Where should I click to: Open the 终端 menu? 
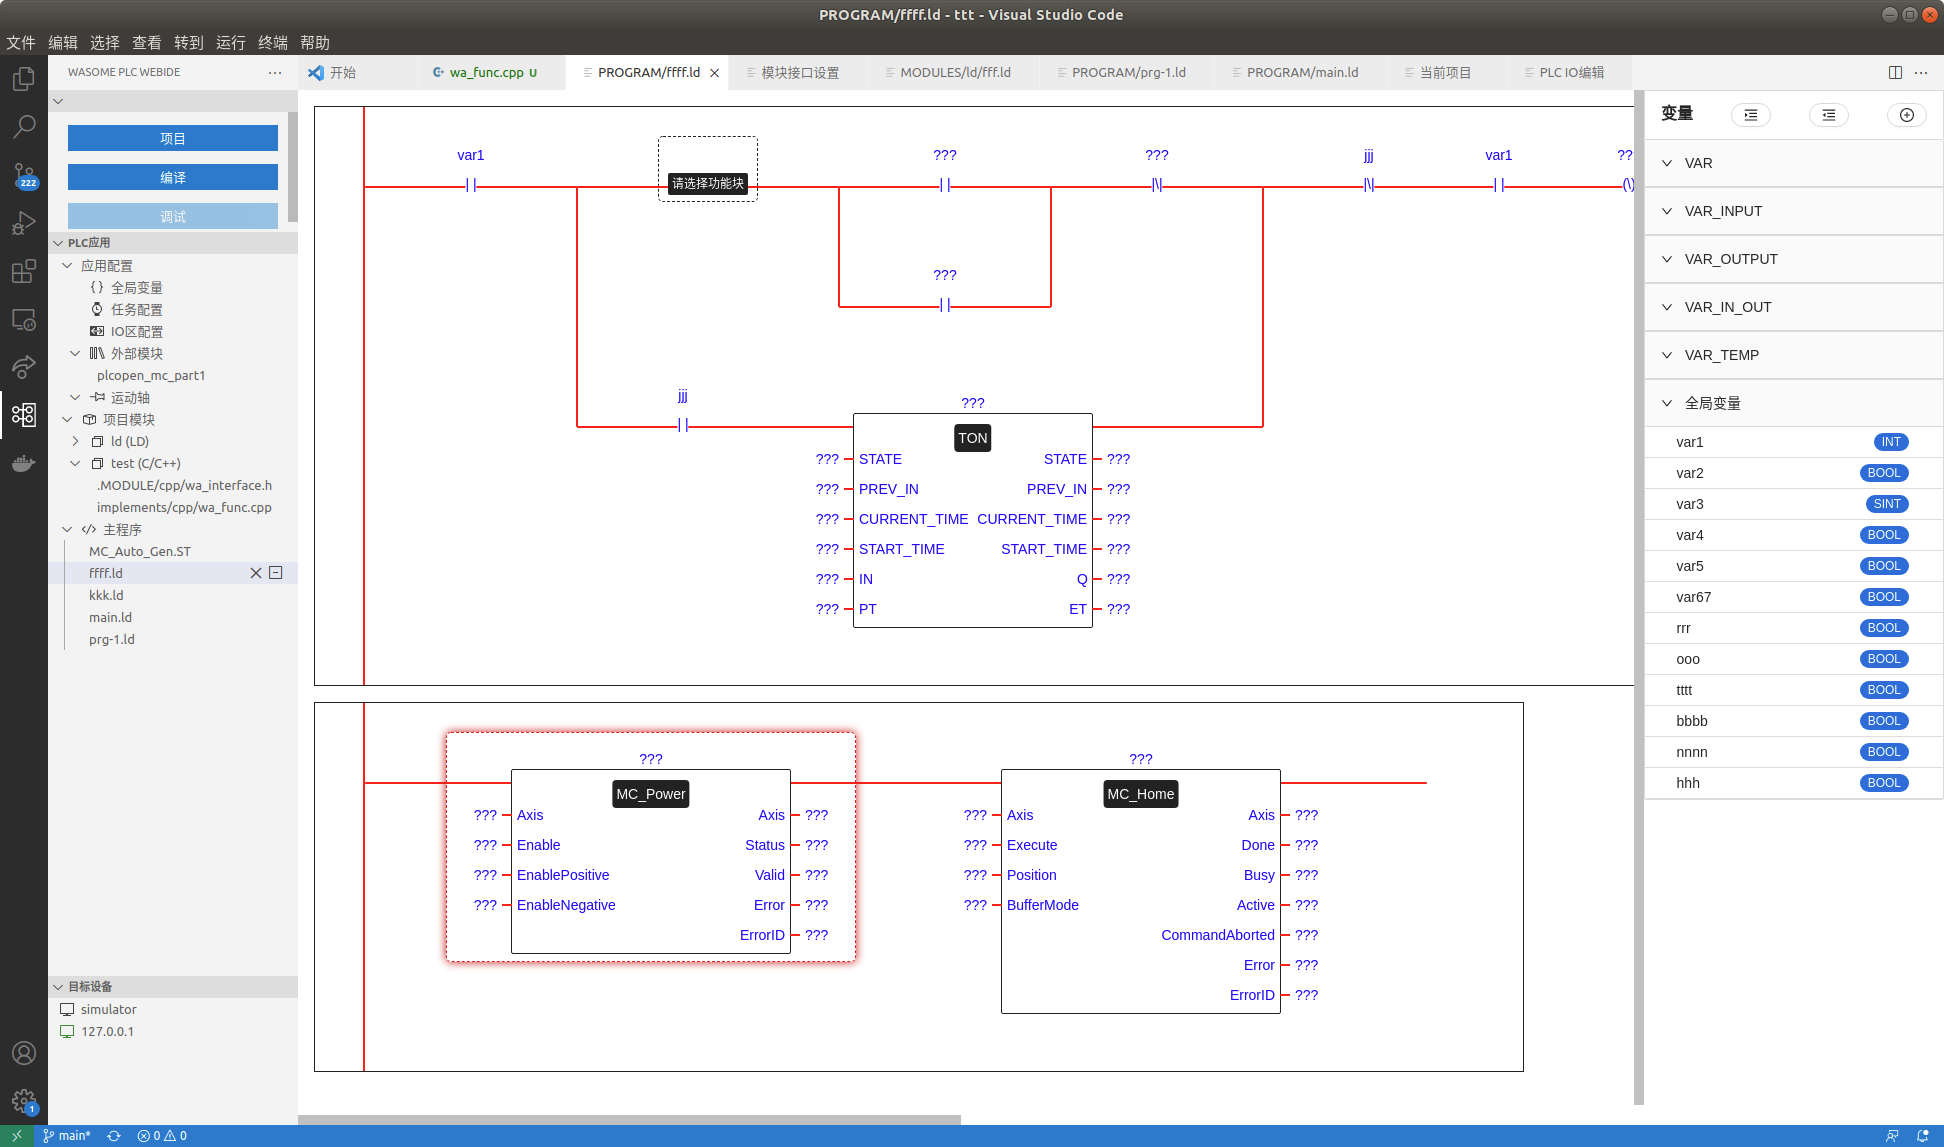click(x=272, y=42)
